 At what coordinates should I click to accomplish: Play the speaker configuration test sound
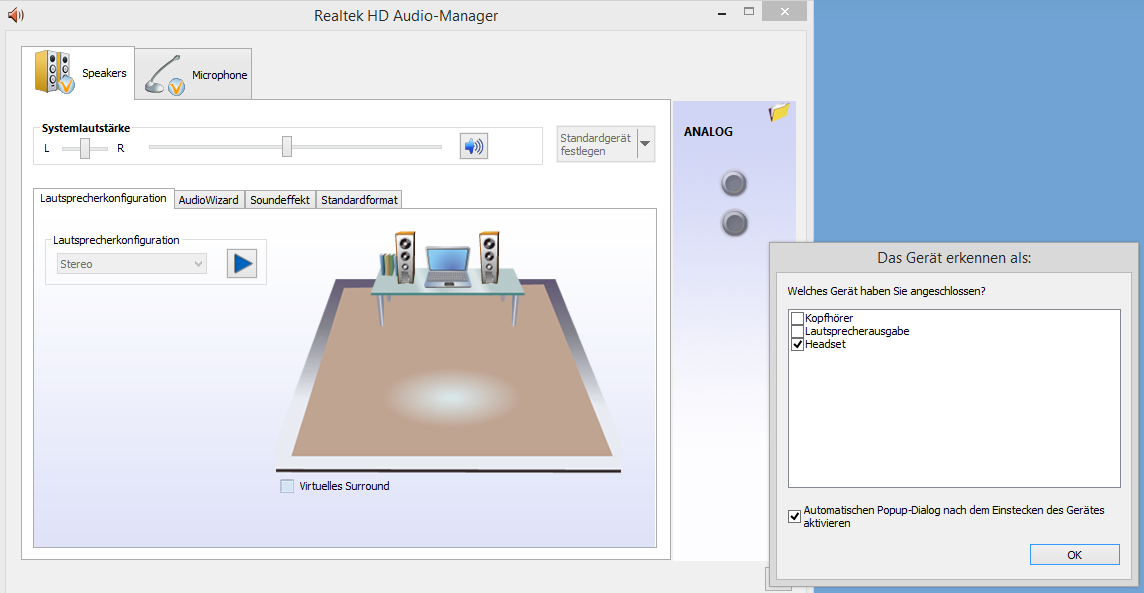tap(241, 263)
